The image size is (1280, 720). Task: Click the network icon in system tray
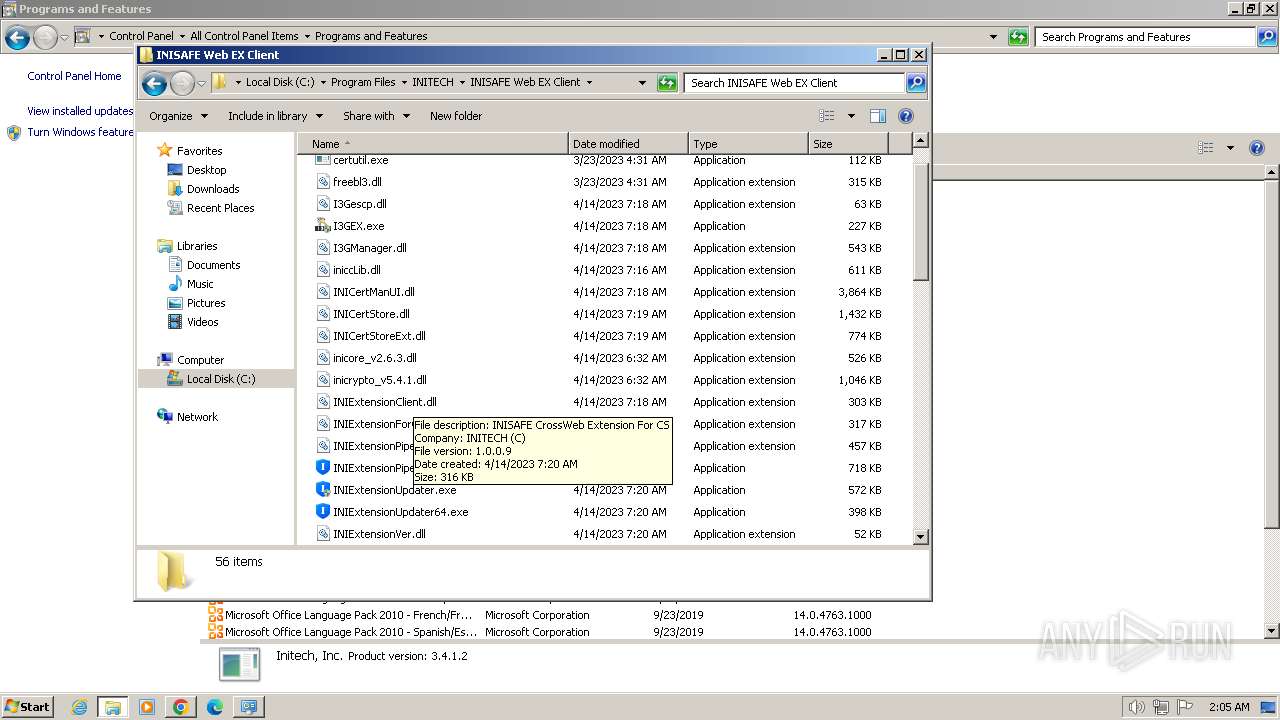pyautogui.click(x=1161, y=707)
